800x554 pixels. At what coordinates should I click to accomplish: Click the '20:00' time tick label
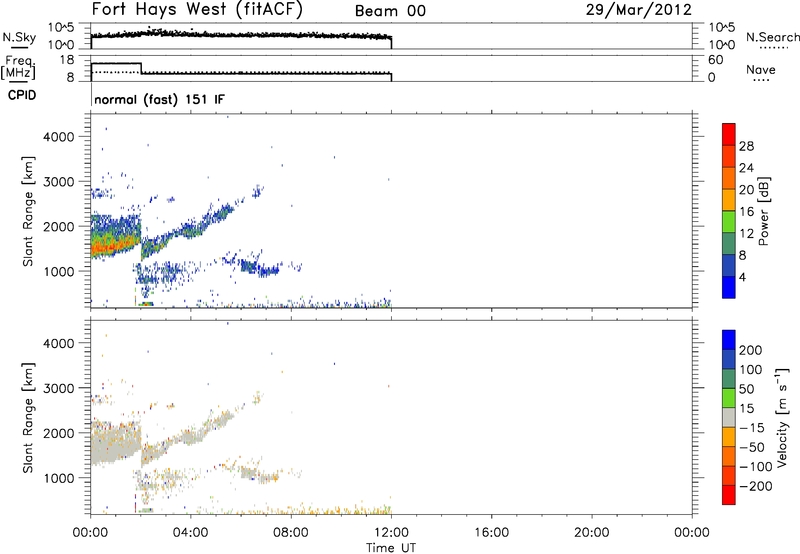pos(592,533)
